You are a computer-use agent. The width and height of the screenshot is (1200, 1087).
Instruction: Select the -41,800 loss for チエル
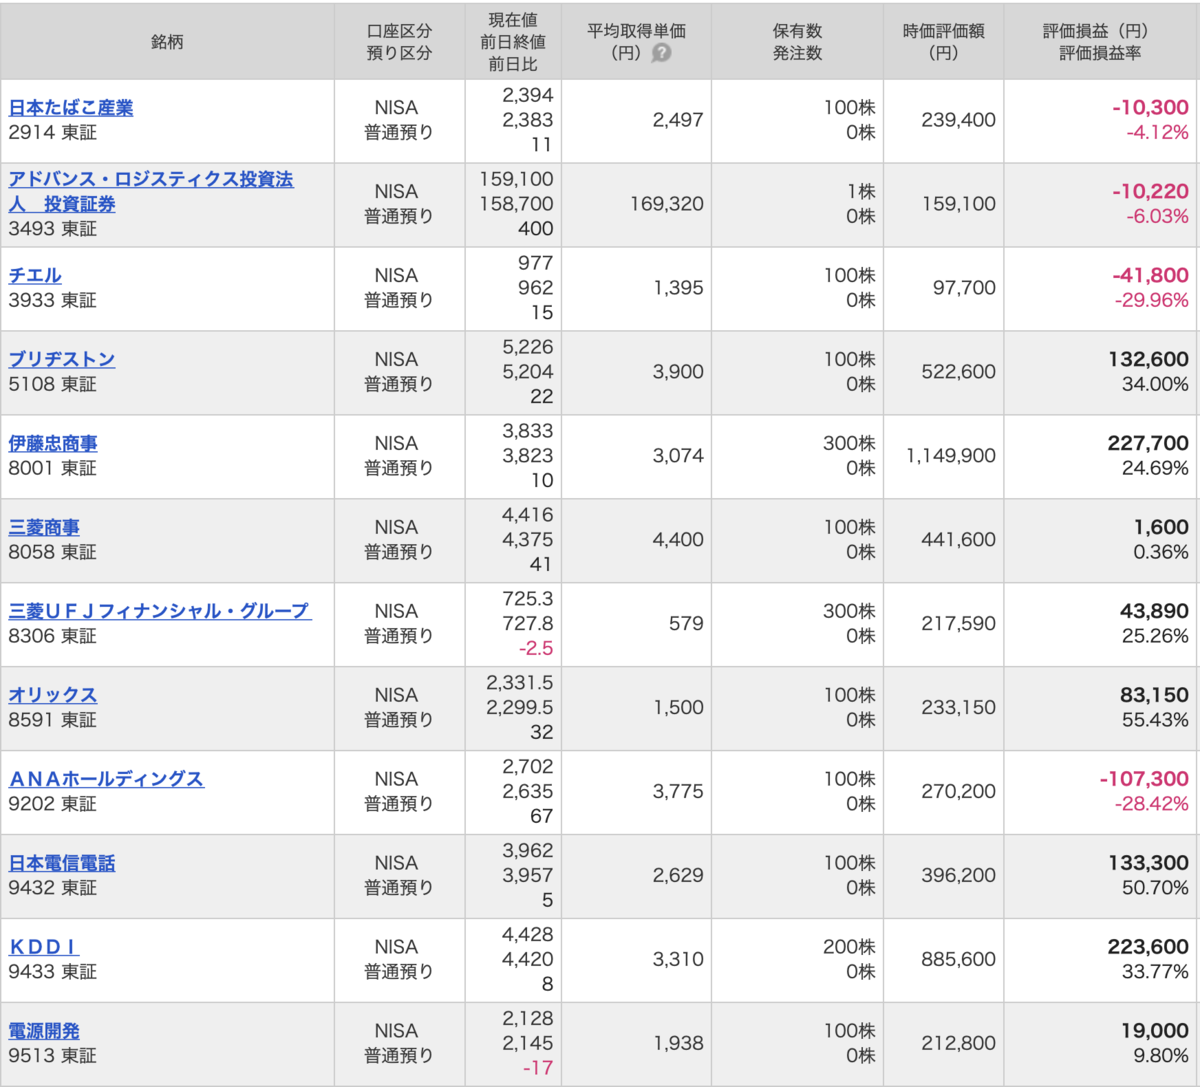coord(1150,275)
